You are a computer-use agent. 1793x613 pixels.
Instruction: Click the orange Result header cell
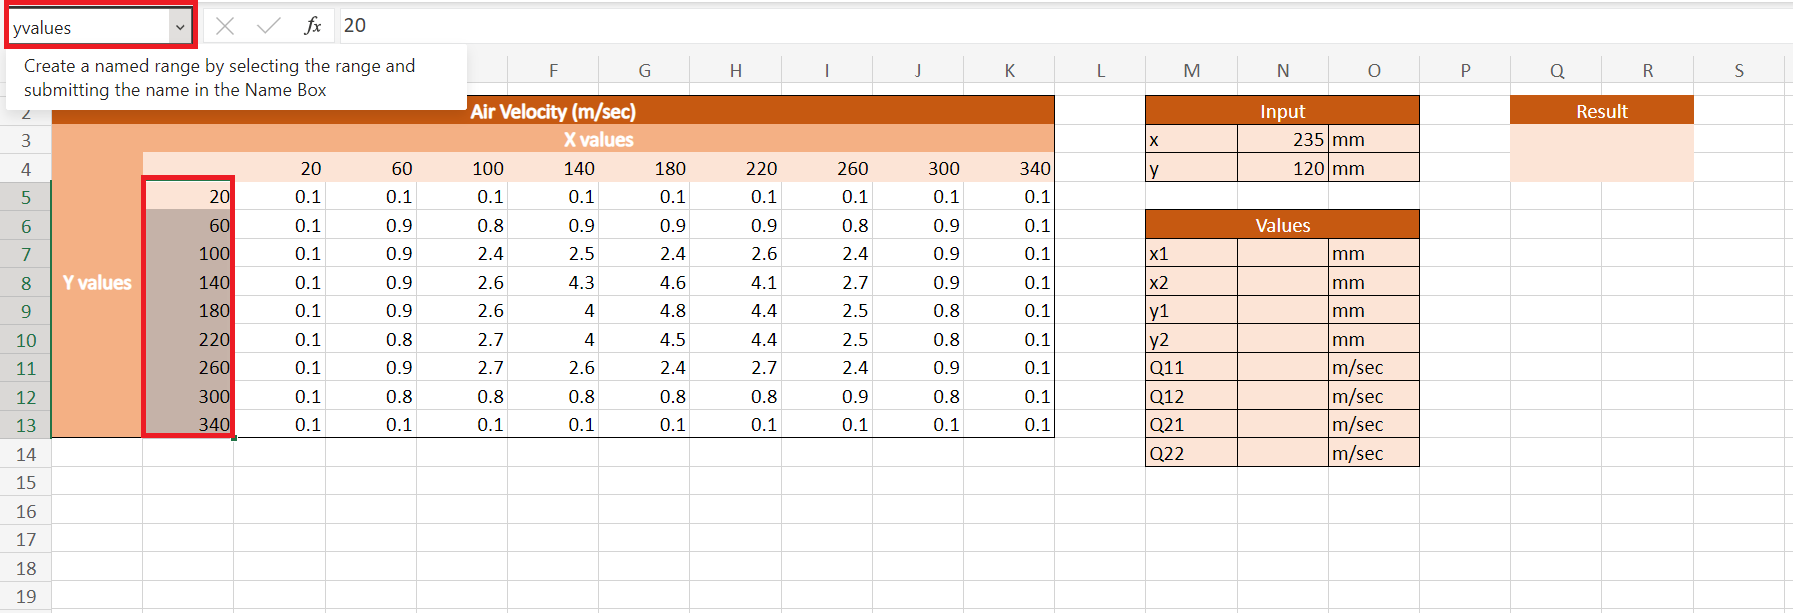[x=1601, y=111]
